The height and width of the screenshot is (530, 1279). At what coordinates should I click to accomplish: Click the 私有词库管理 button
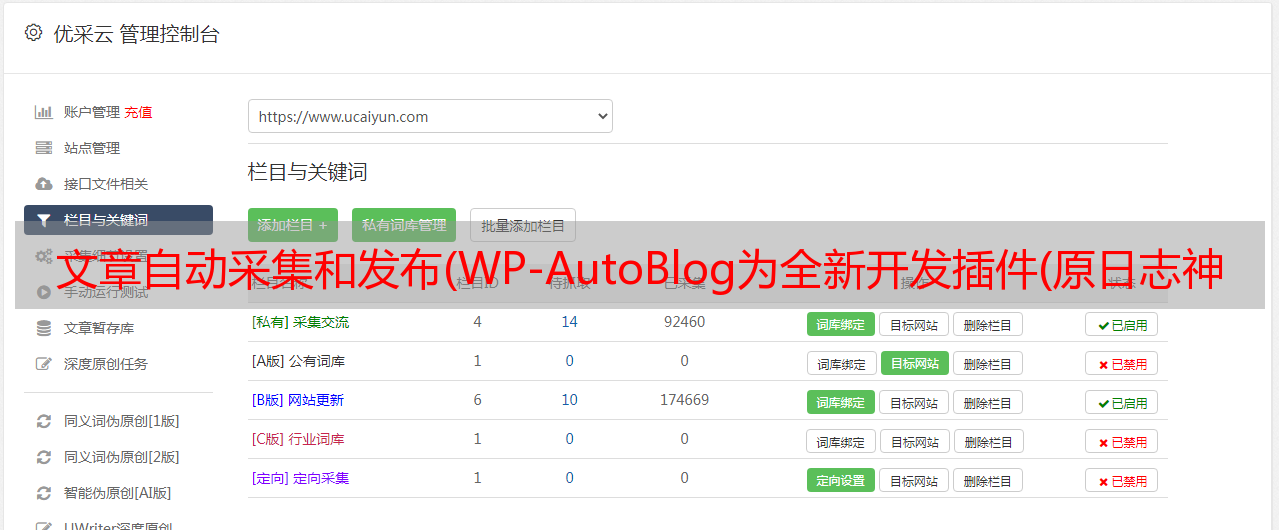[x=404, y=225]
